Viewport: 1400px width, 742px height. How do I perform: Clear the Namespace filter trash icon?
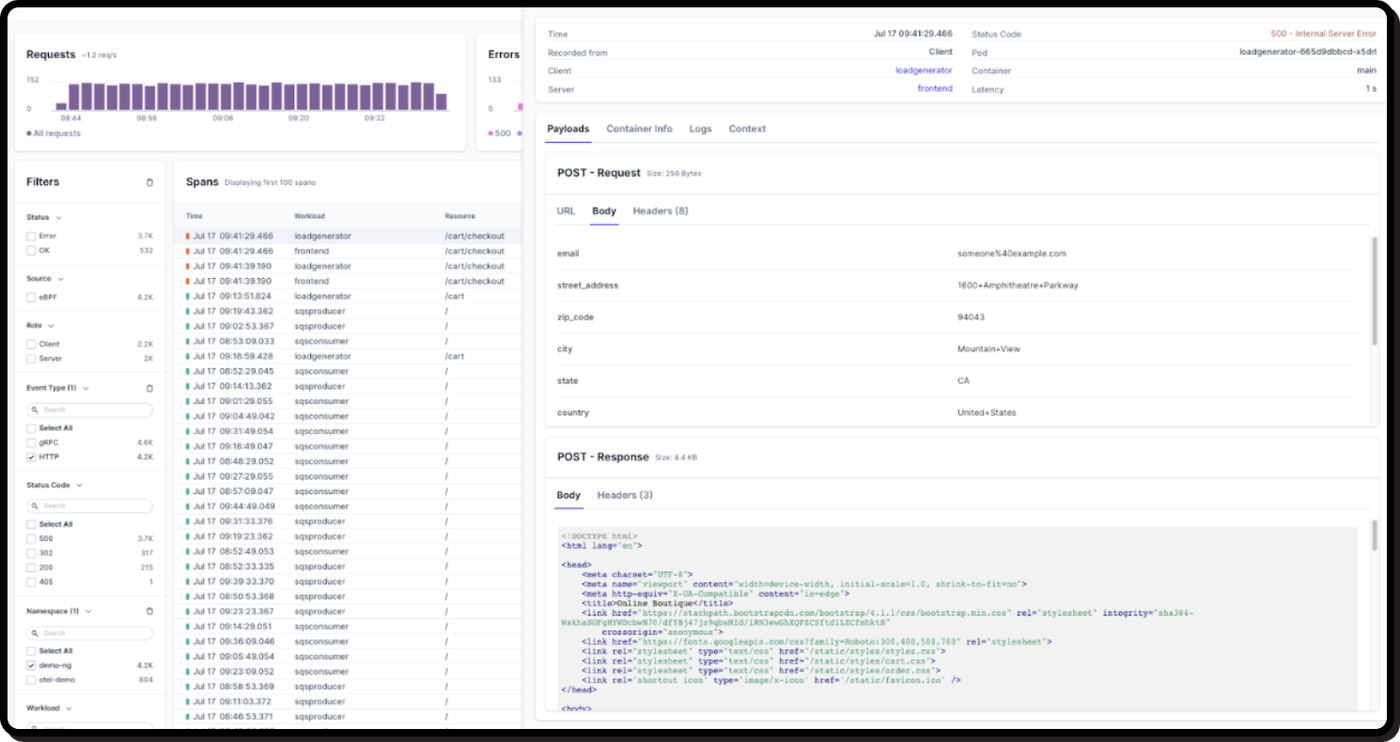[150, 611]
